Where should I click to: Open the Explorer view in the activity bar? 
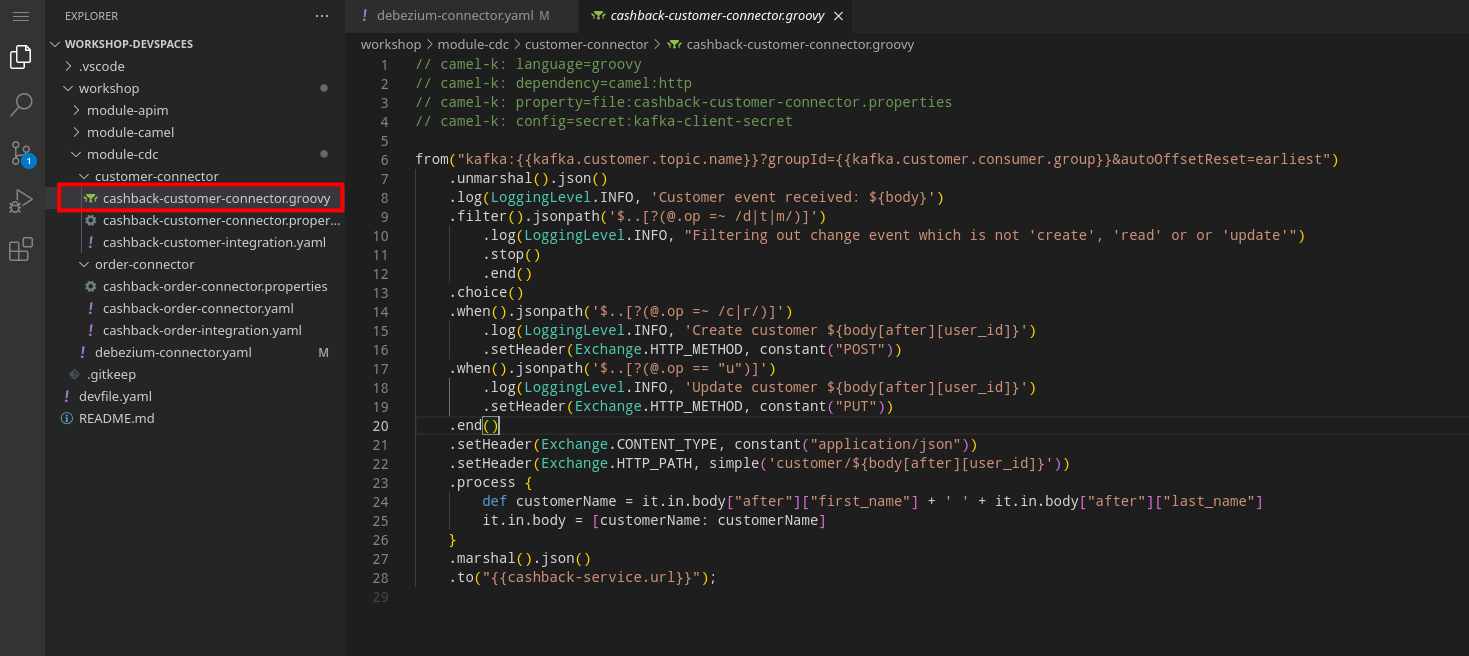click(20, 57)
